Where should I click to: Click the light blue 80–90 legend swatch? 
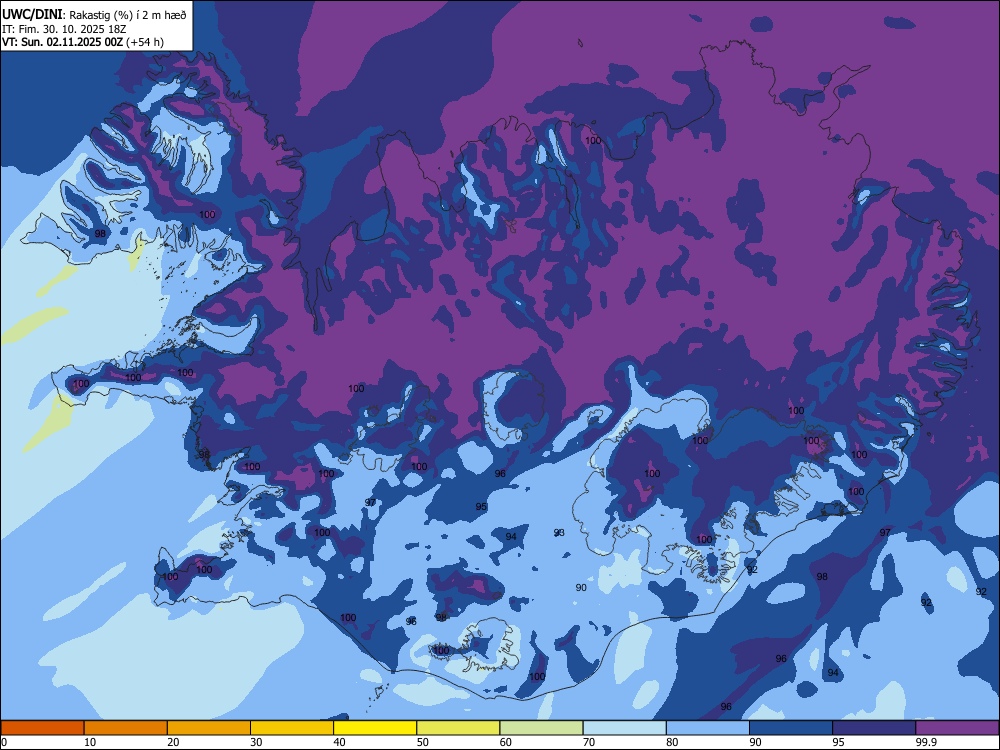(x=708, y=728)
